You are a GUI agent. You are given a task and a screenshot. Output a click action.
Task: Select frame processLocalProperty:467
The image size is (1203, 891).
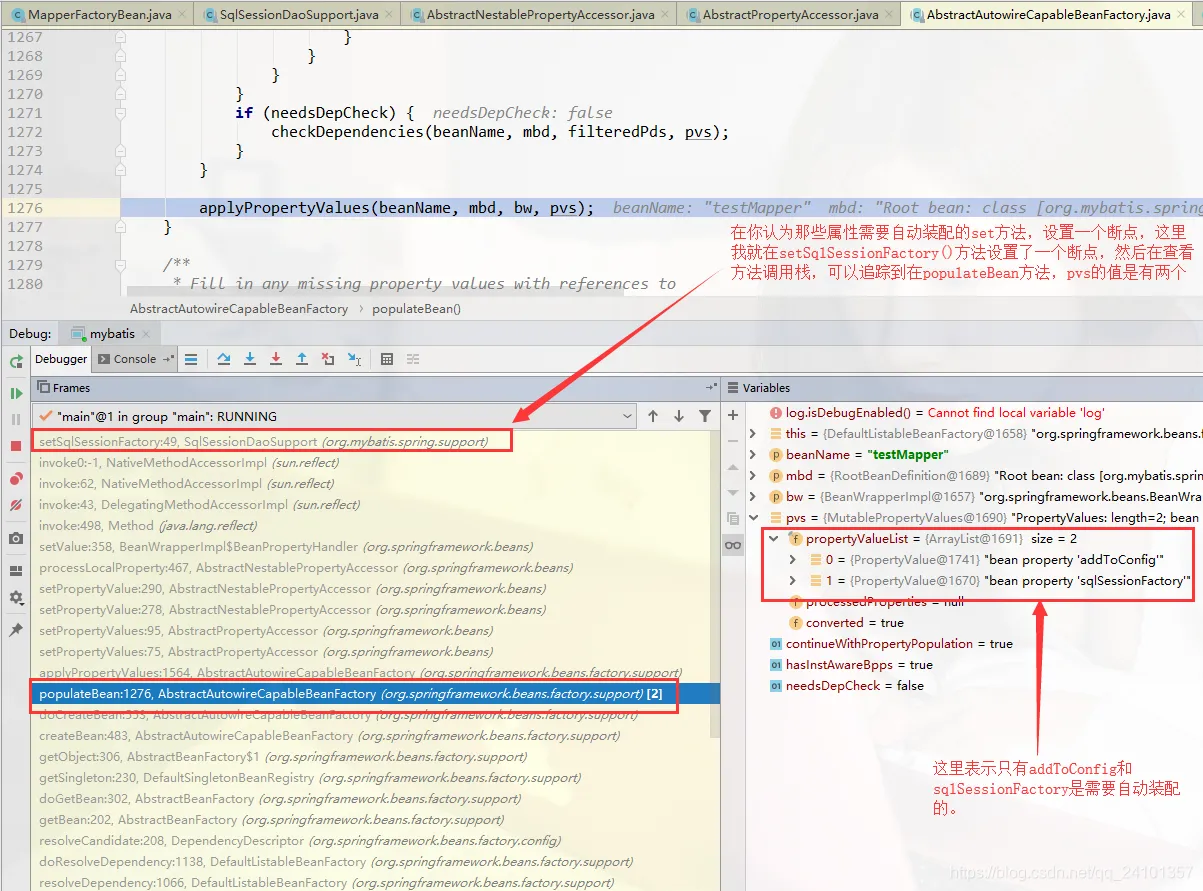[x=374, y=567]
